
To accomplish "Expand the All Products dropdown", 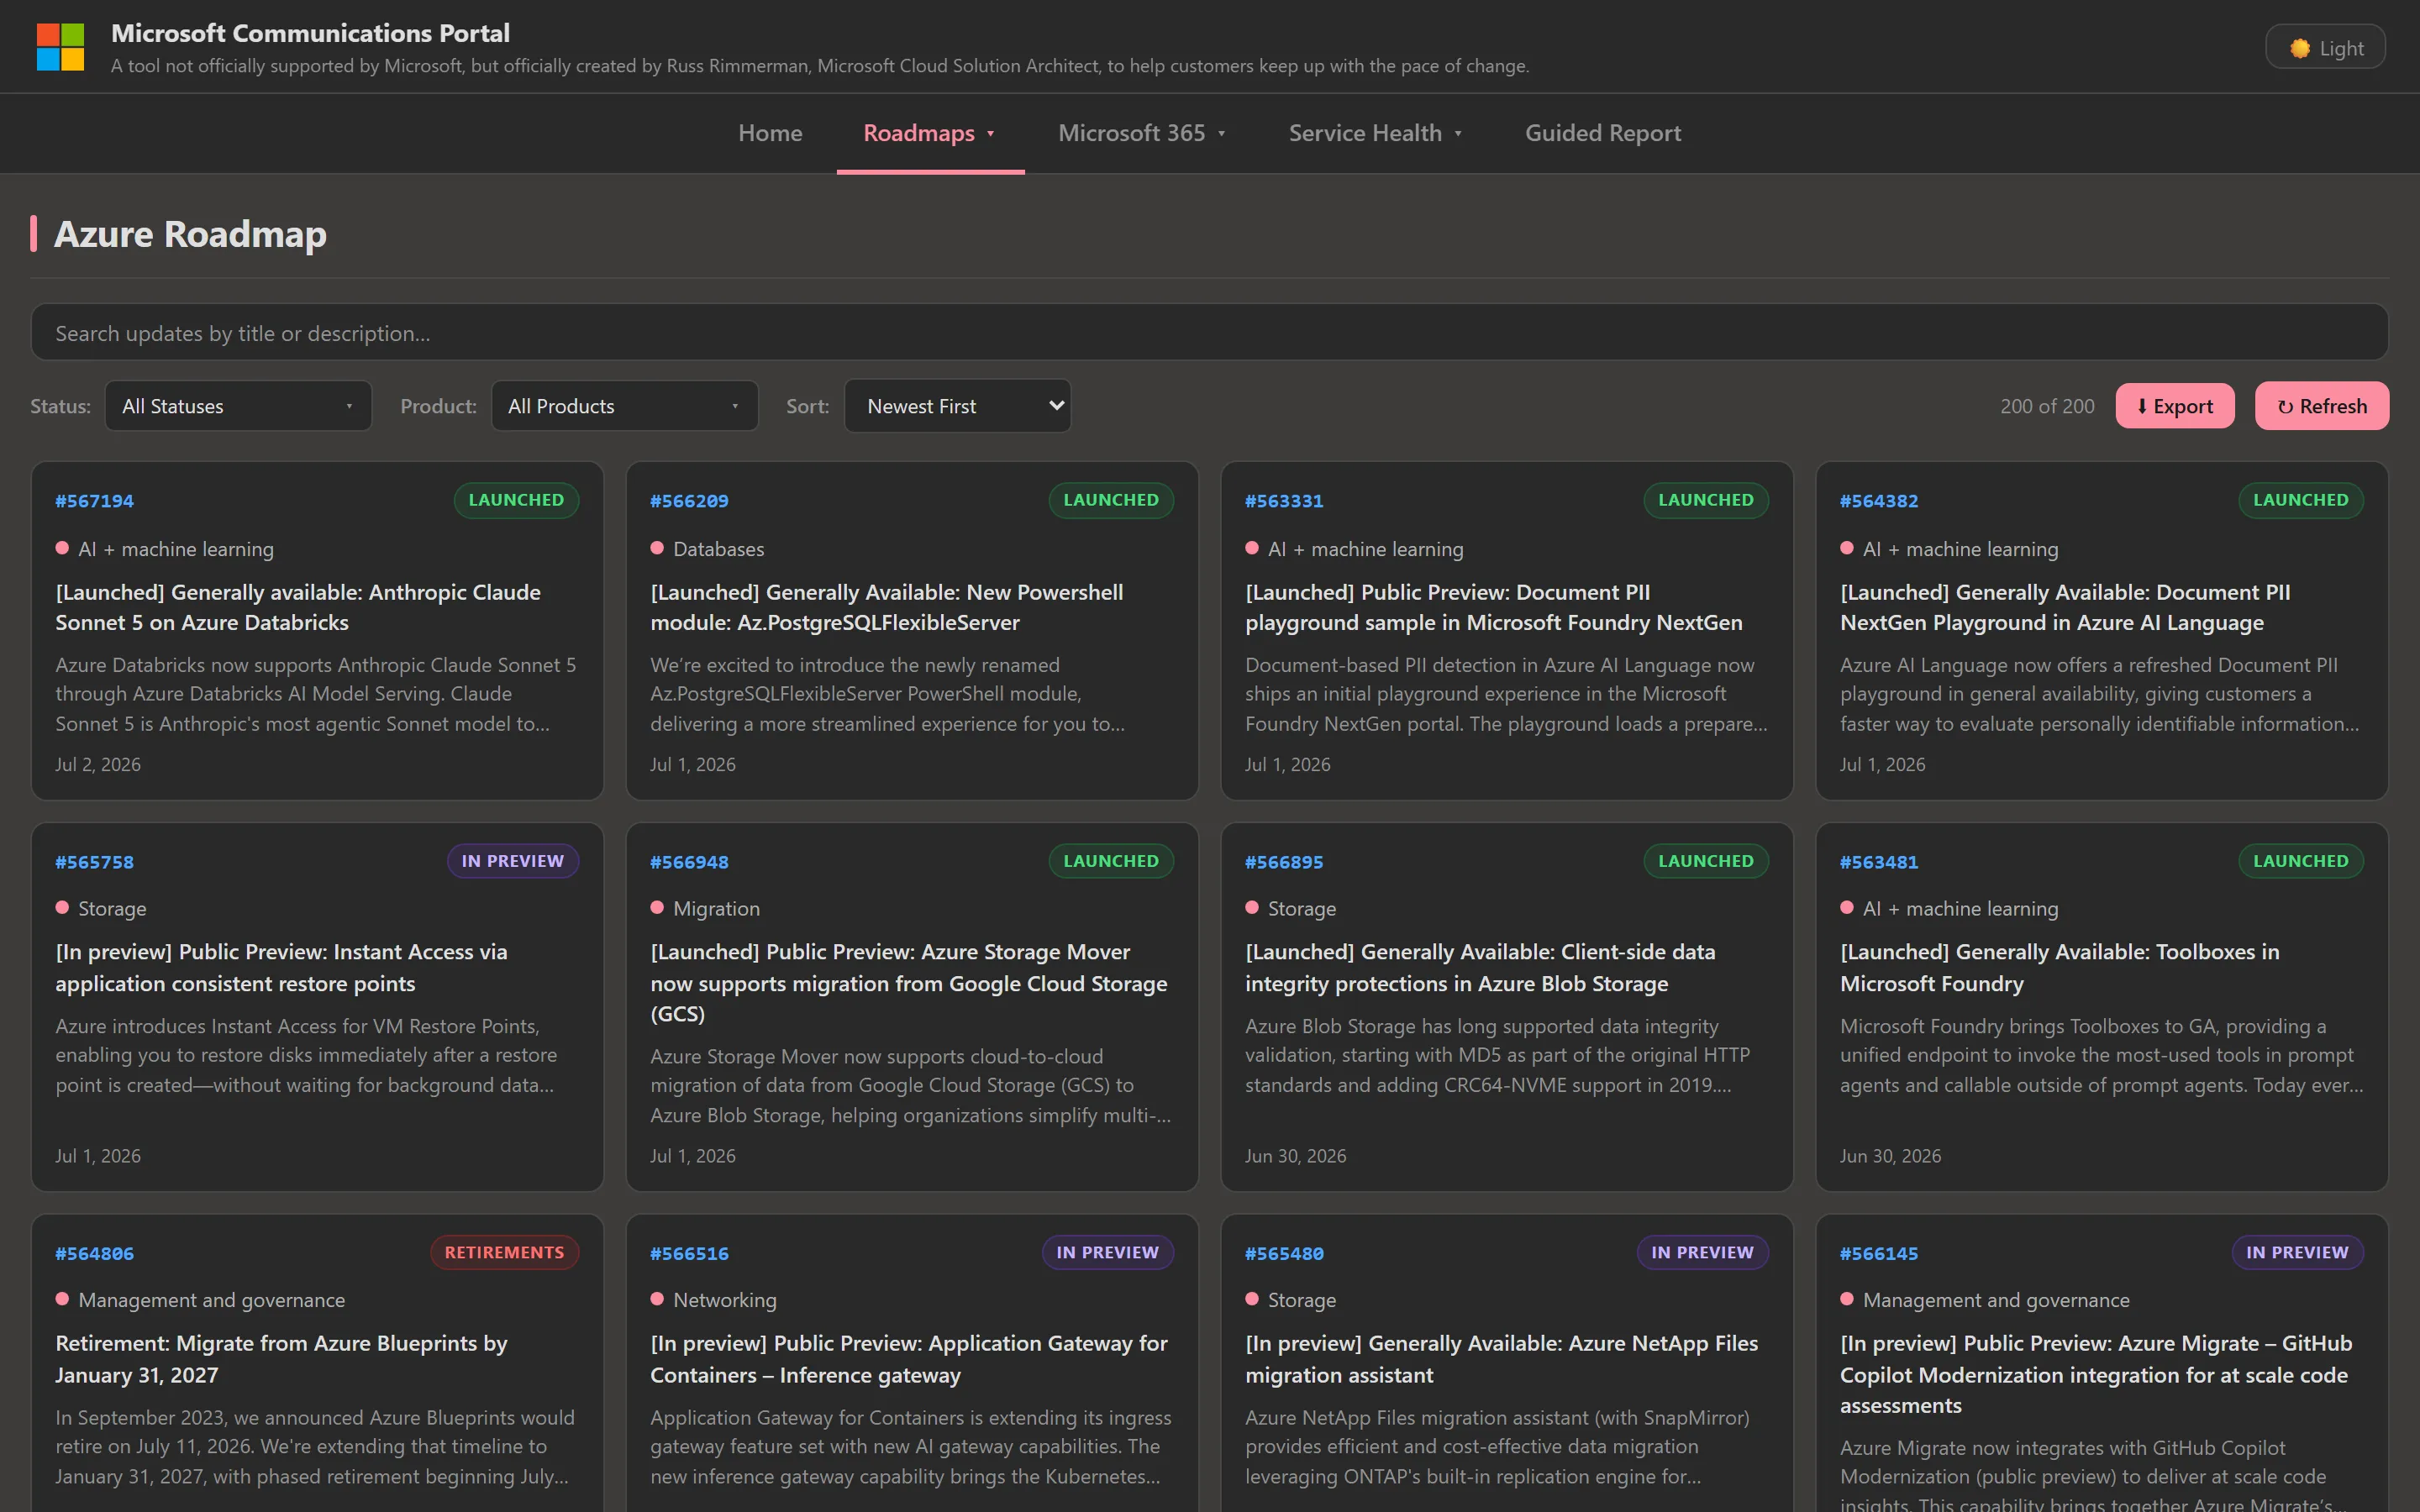I will click(x=624, y=406).
